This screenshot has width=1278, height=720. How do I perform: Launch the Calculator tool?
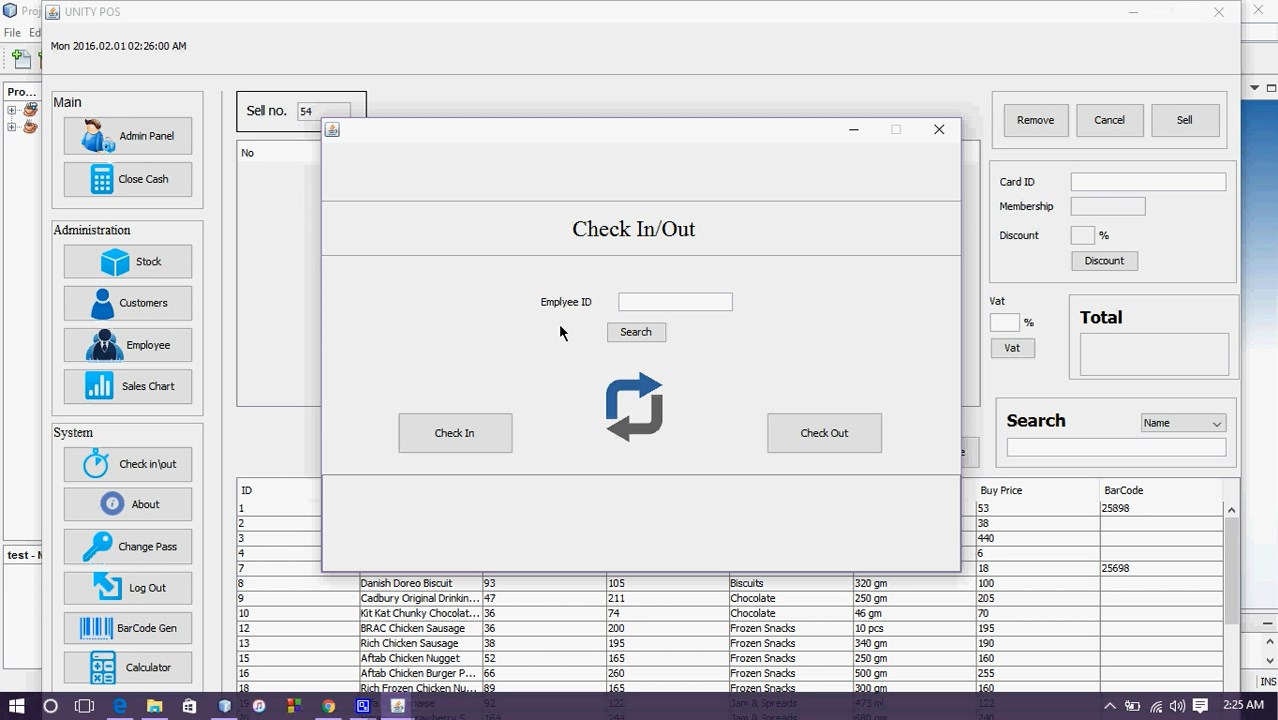click(127, 667)
